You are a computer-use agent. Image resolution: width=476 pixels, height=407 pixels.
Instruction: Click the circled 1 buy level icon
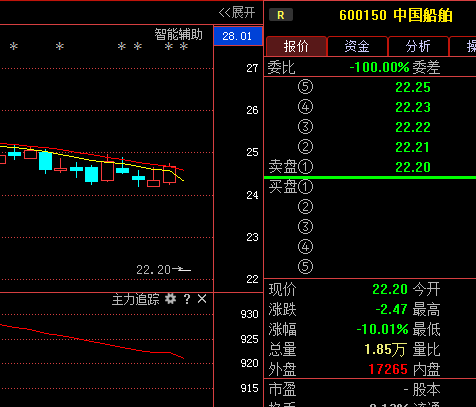pyautogui.click(x=305, y=187)
